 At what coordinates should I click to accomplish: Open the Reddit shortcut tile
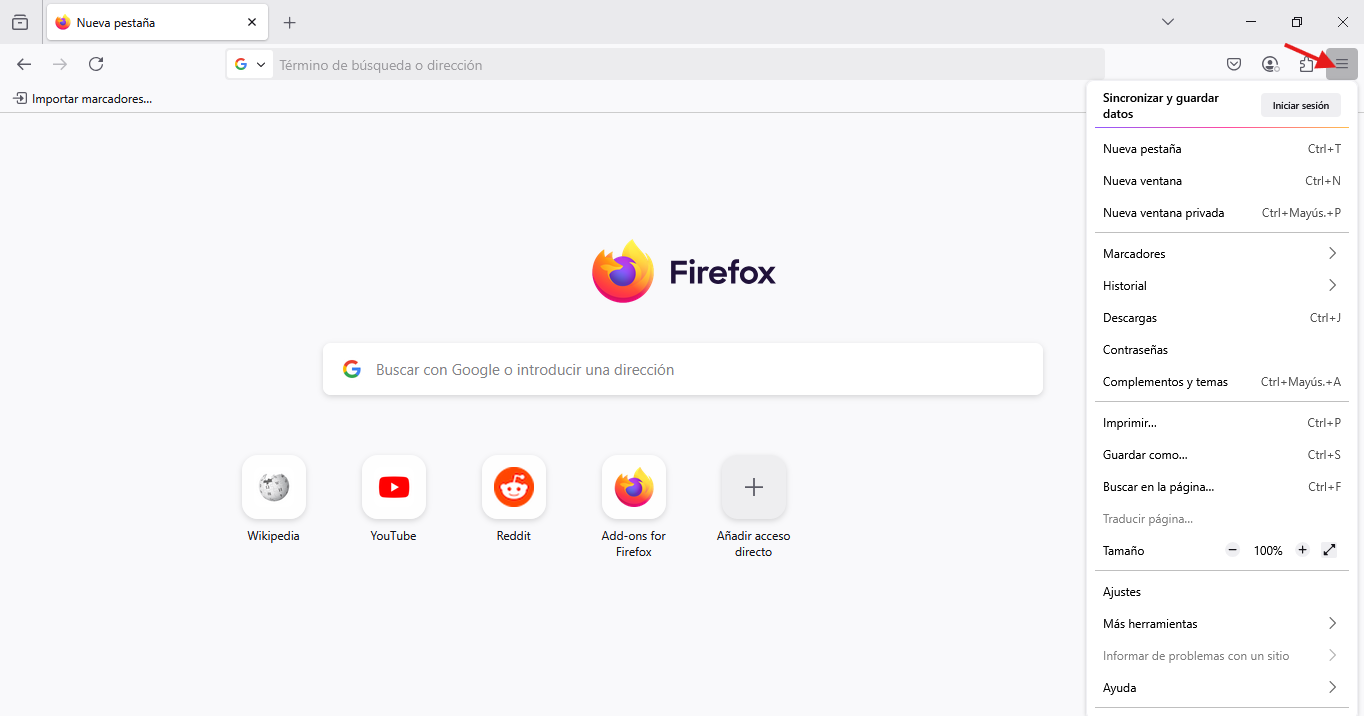[514, 500]
